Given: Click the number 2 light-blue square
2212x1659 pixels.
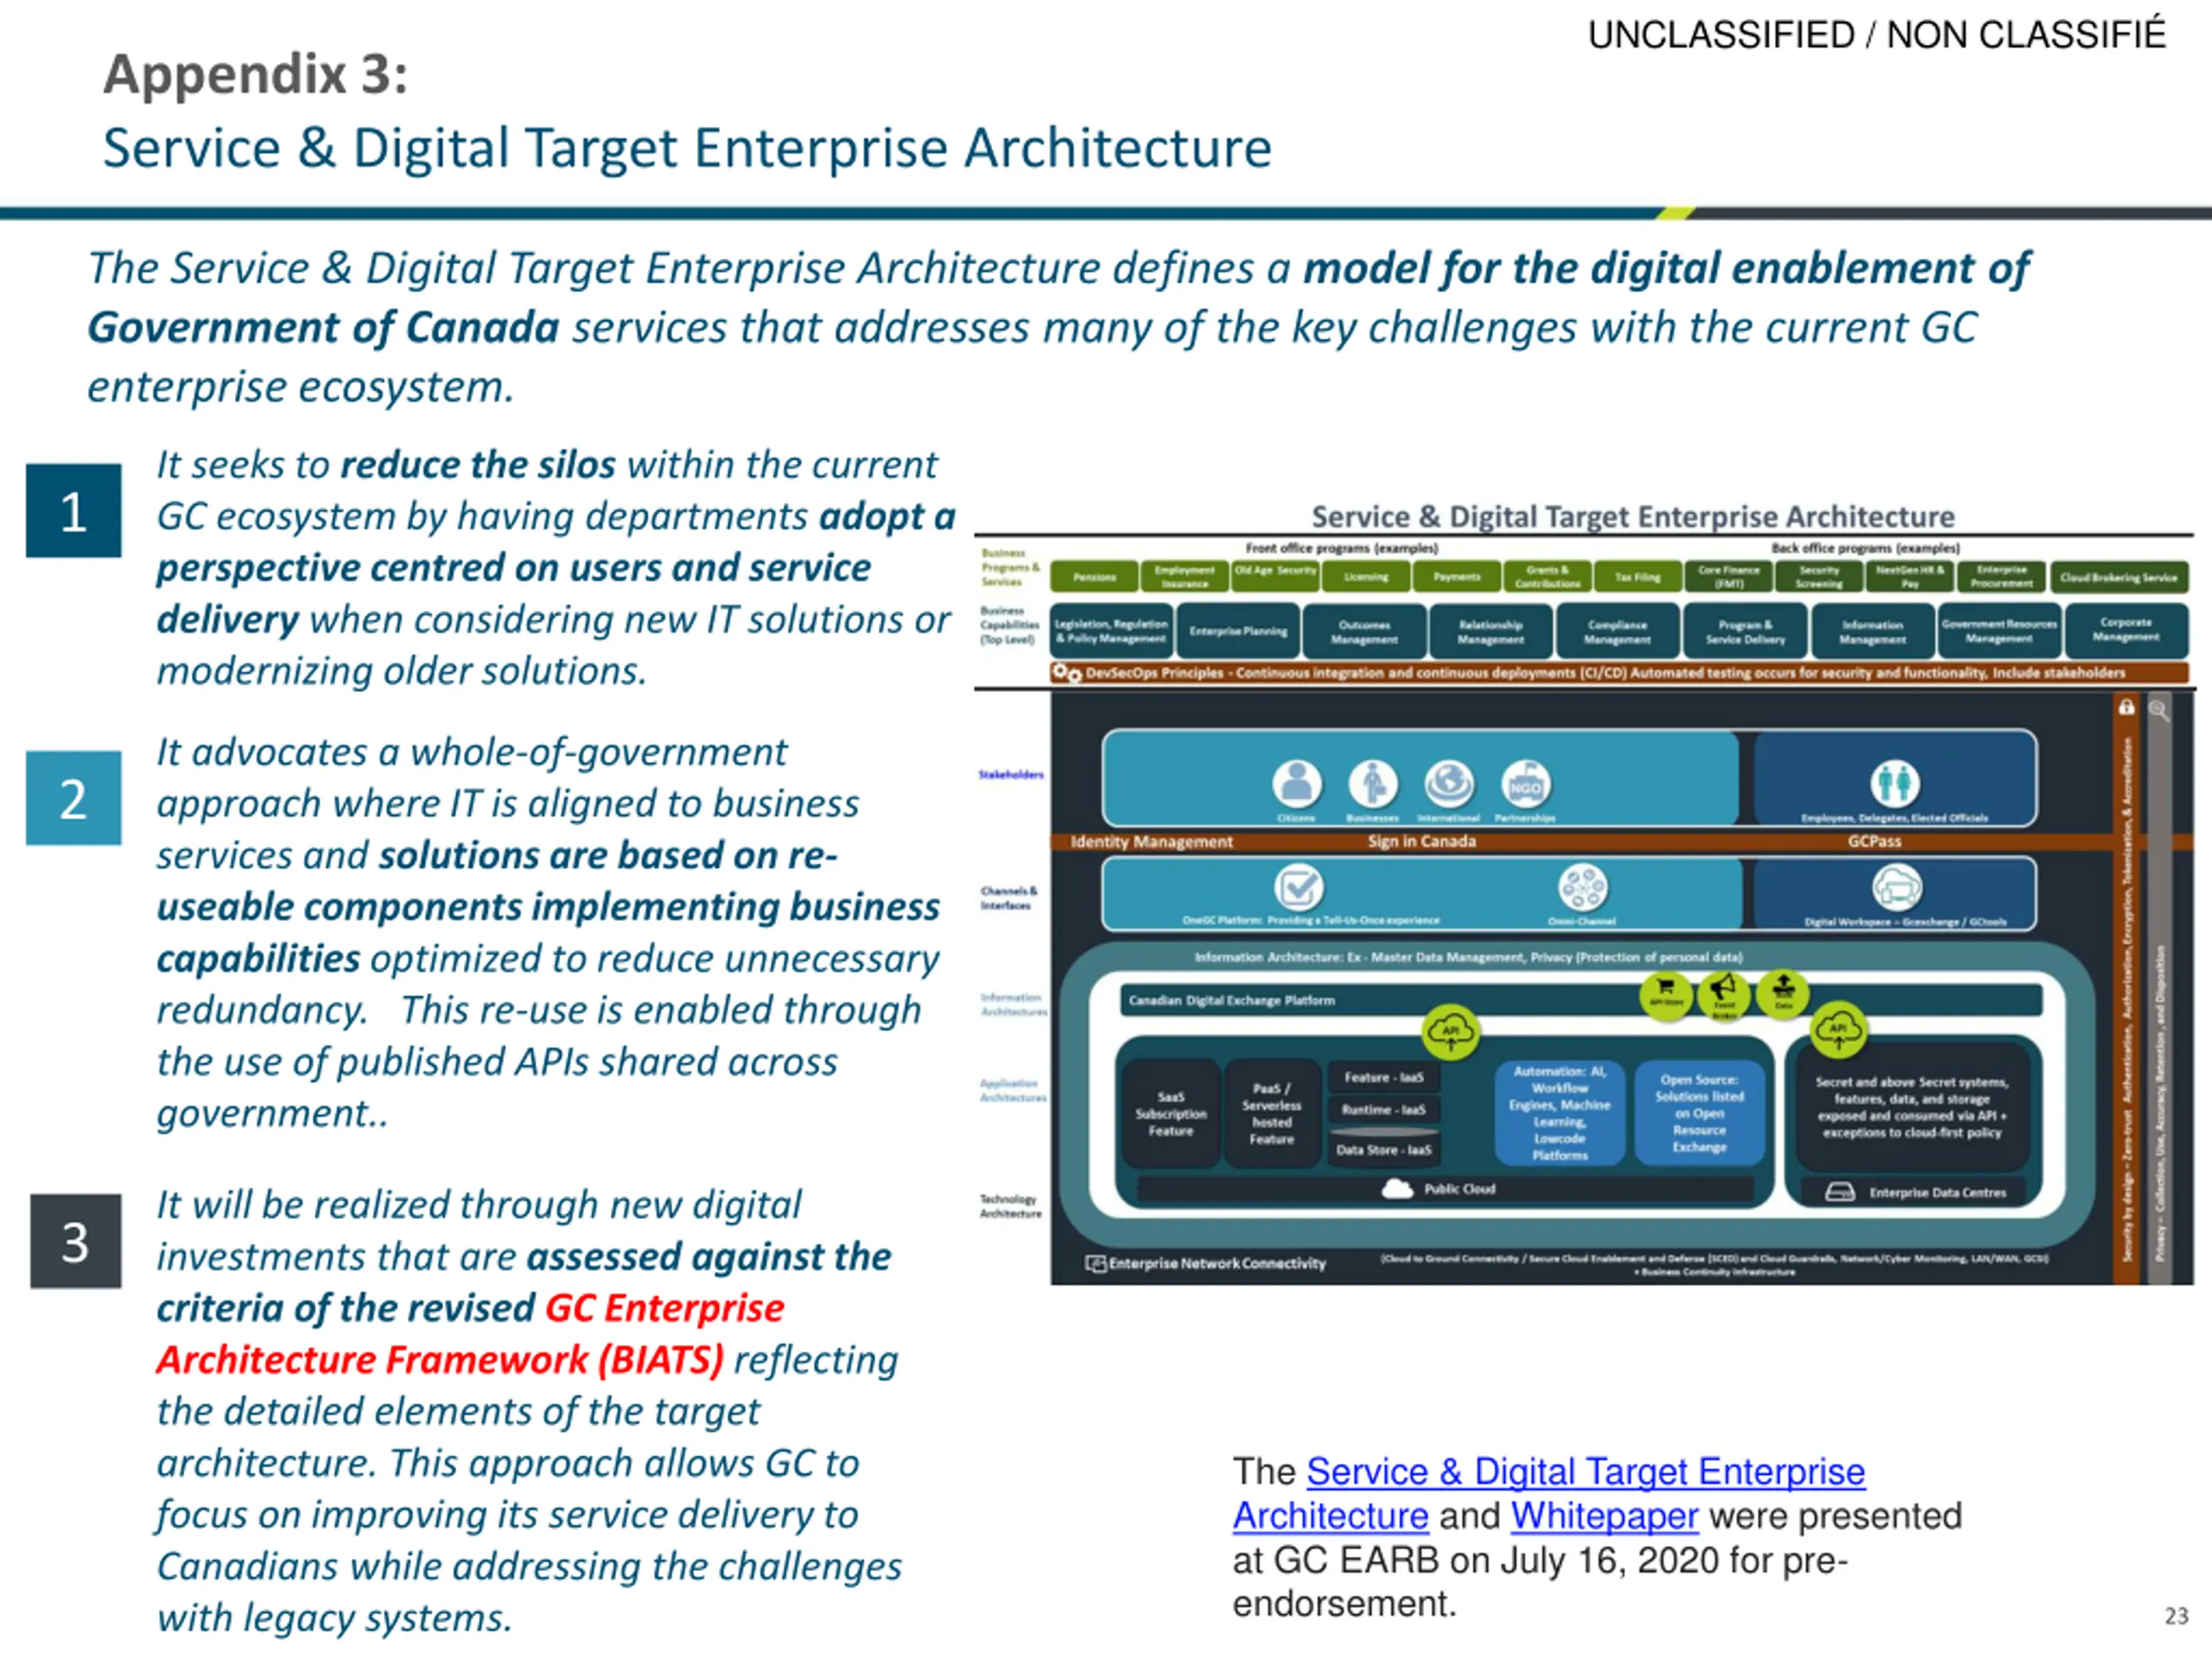Looking at the screenshot, I should (74, 798).
